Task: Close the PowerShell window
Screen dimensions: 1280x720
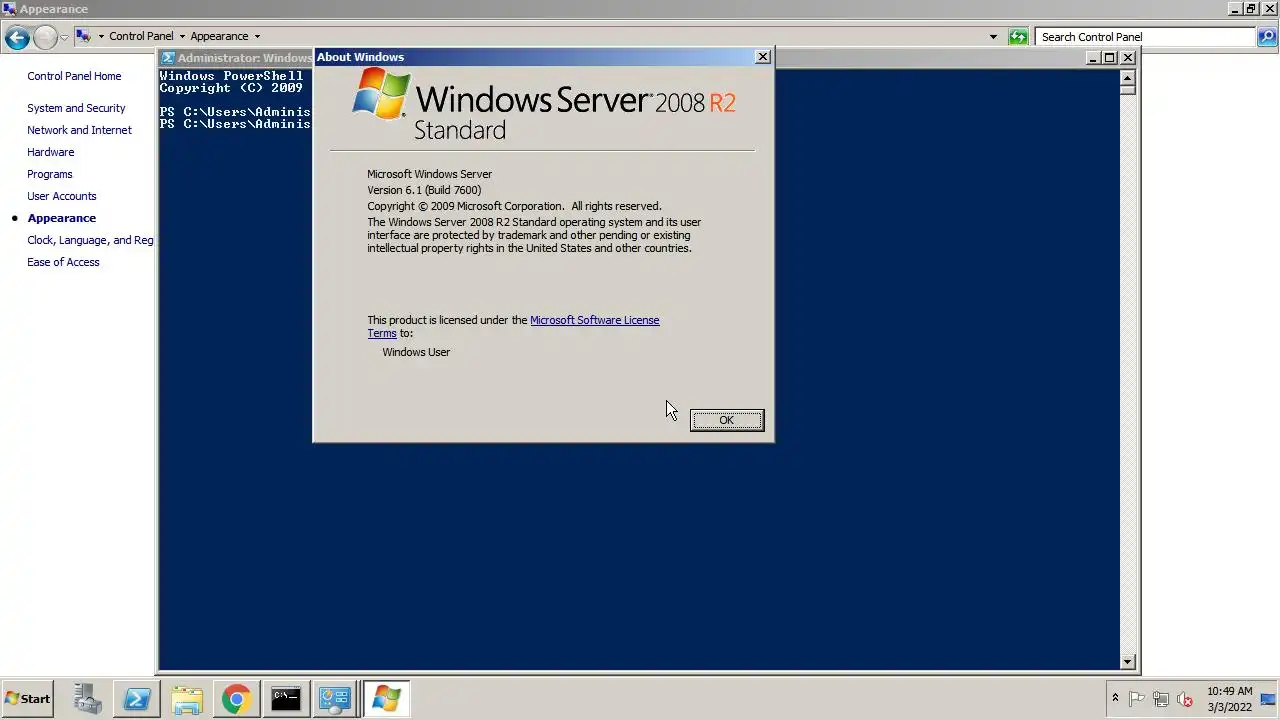Action: pyautogui.click(x=1128, y=58)
